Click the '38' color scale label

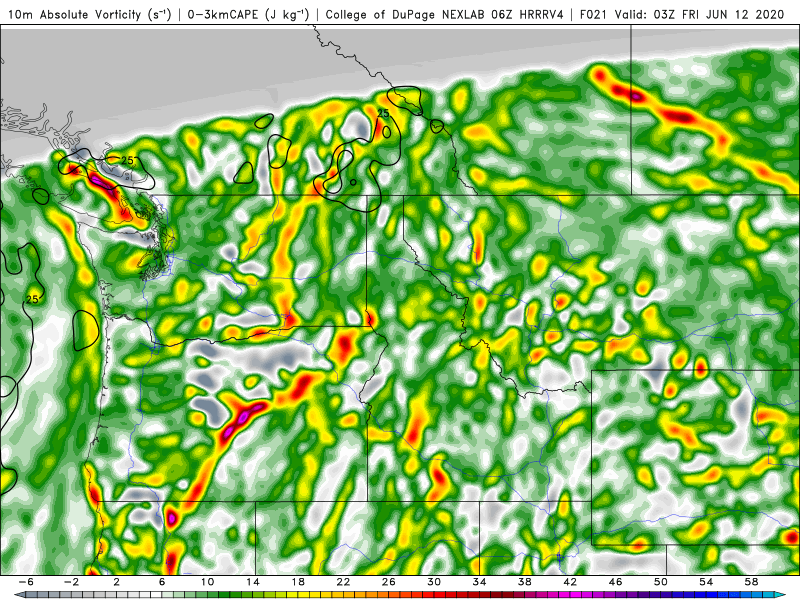pos(524,582)
